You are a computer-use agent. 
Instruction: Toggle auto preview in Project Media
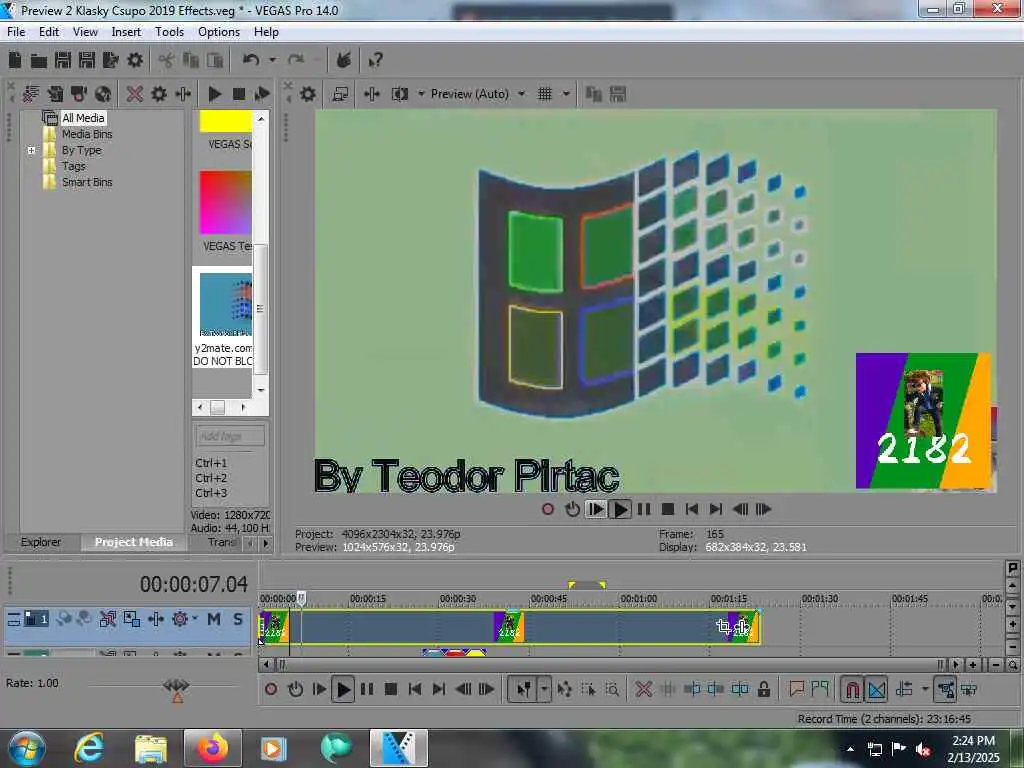pos(263,94)
